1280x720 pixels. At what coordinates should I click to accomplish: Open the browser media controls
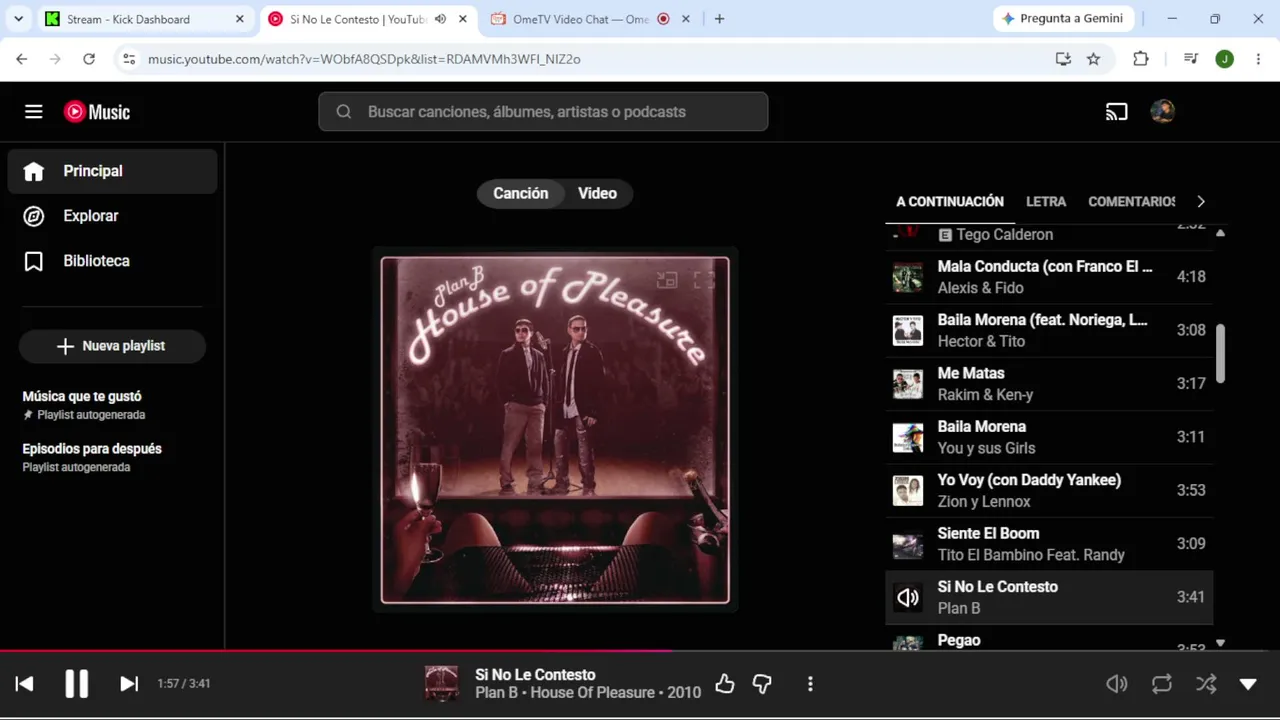click(x=1190, y=59)
